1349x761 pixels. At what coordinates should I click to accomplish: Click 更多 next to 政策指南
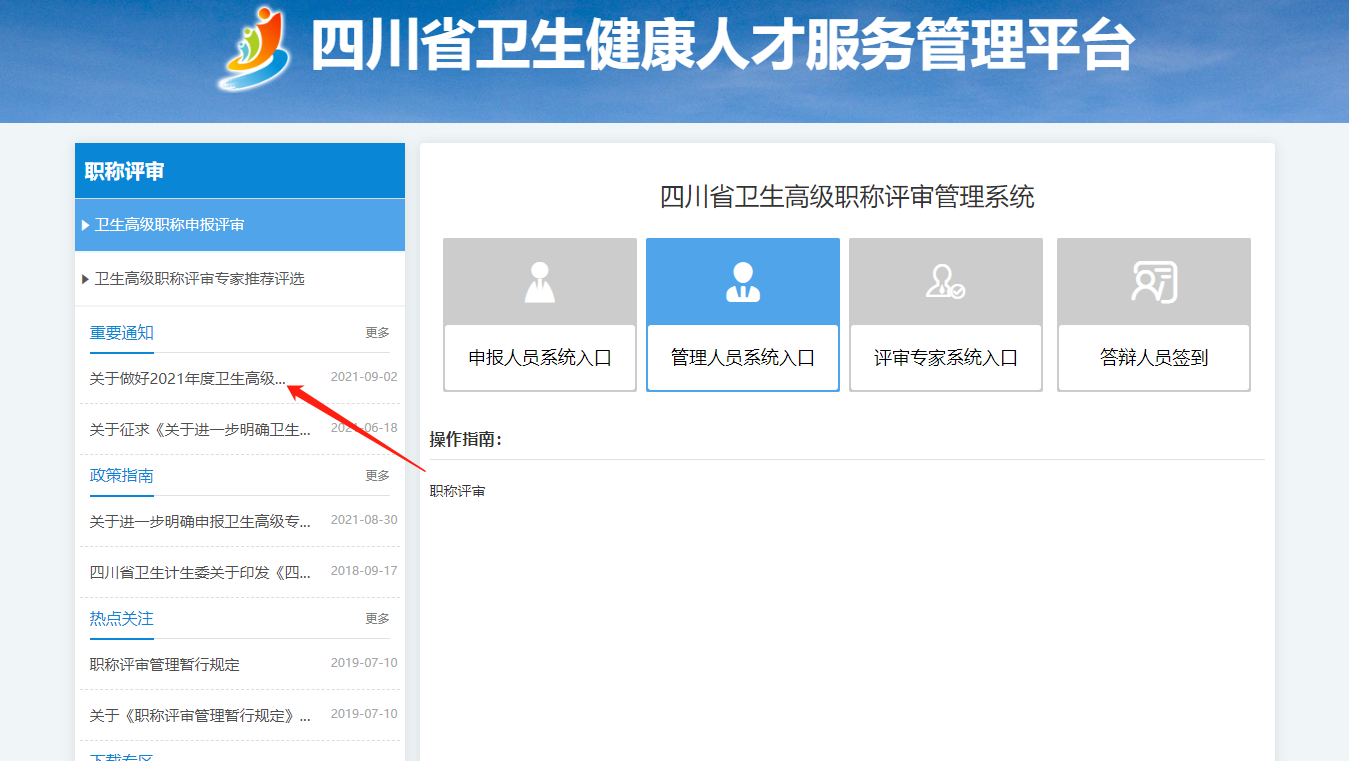point(377,476)
